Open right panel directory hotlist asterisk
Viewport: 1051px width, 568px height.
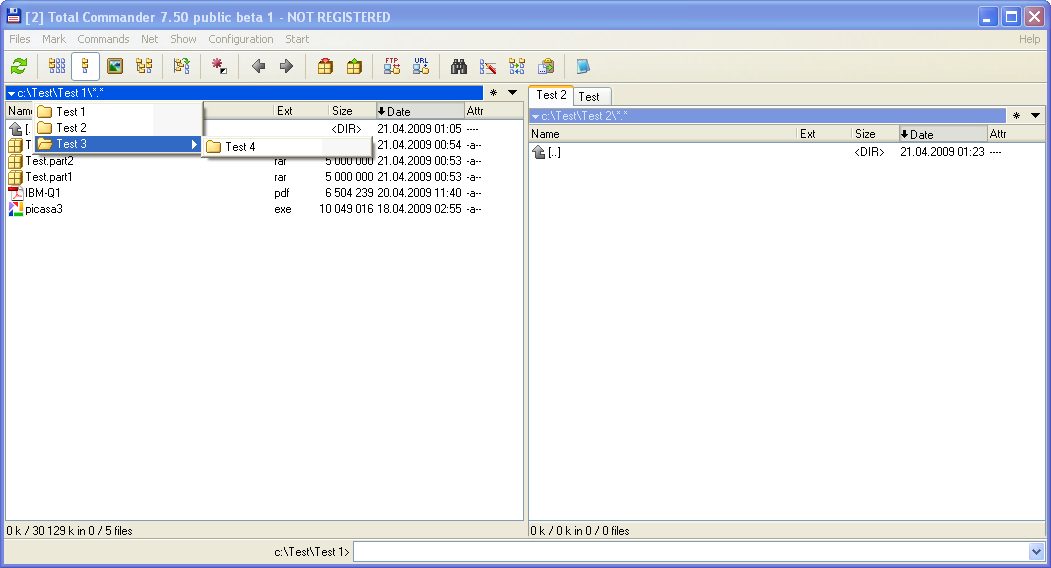[1017, 116]
